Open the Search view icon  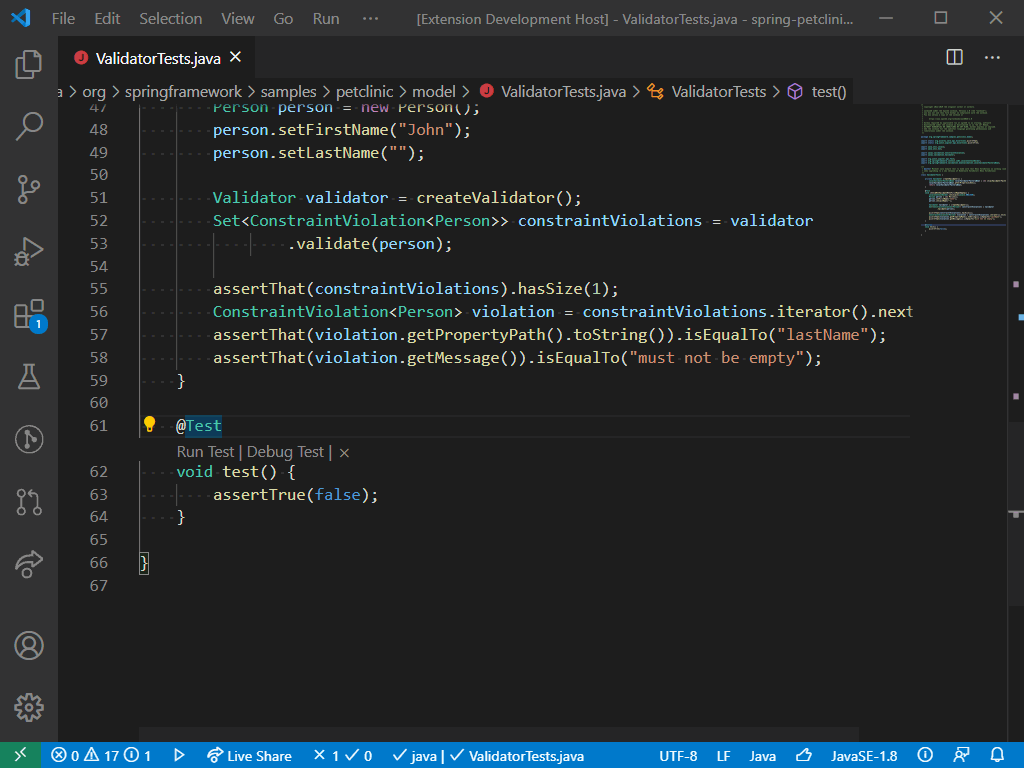(x=29, y=126)
